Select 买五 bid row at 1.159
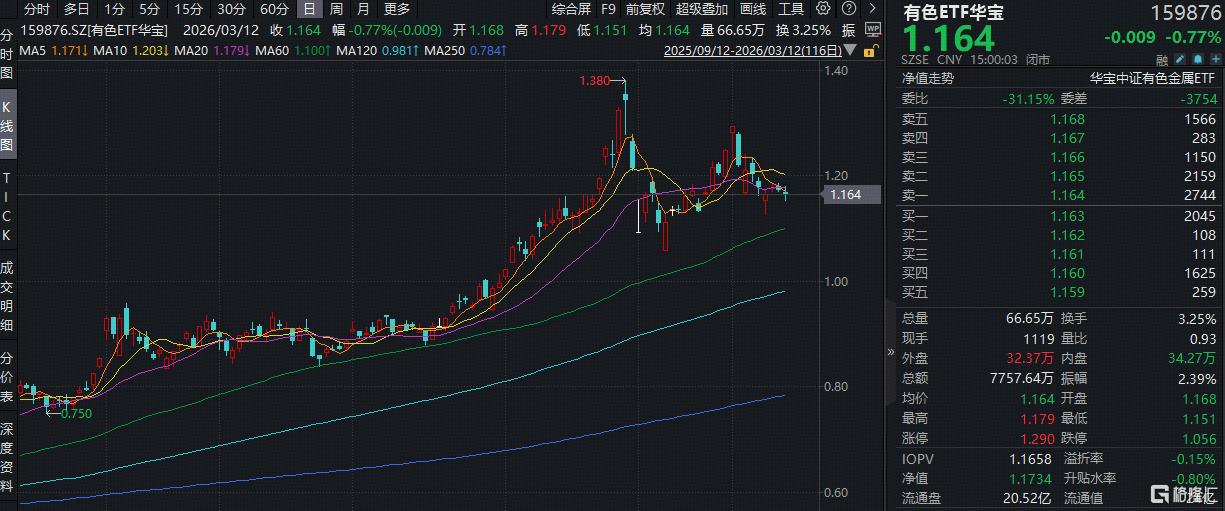The image size is (1225, 511). coord(1060,292)
